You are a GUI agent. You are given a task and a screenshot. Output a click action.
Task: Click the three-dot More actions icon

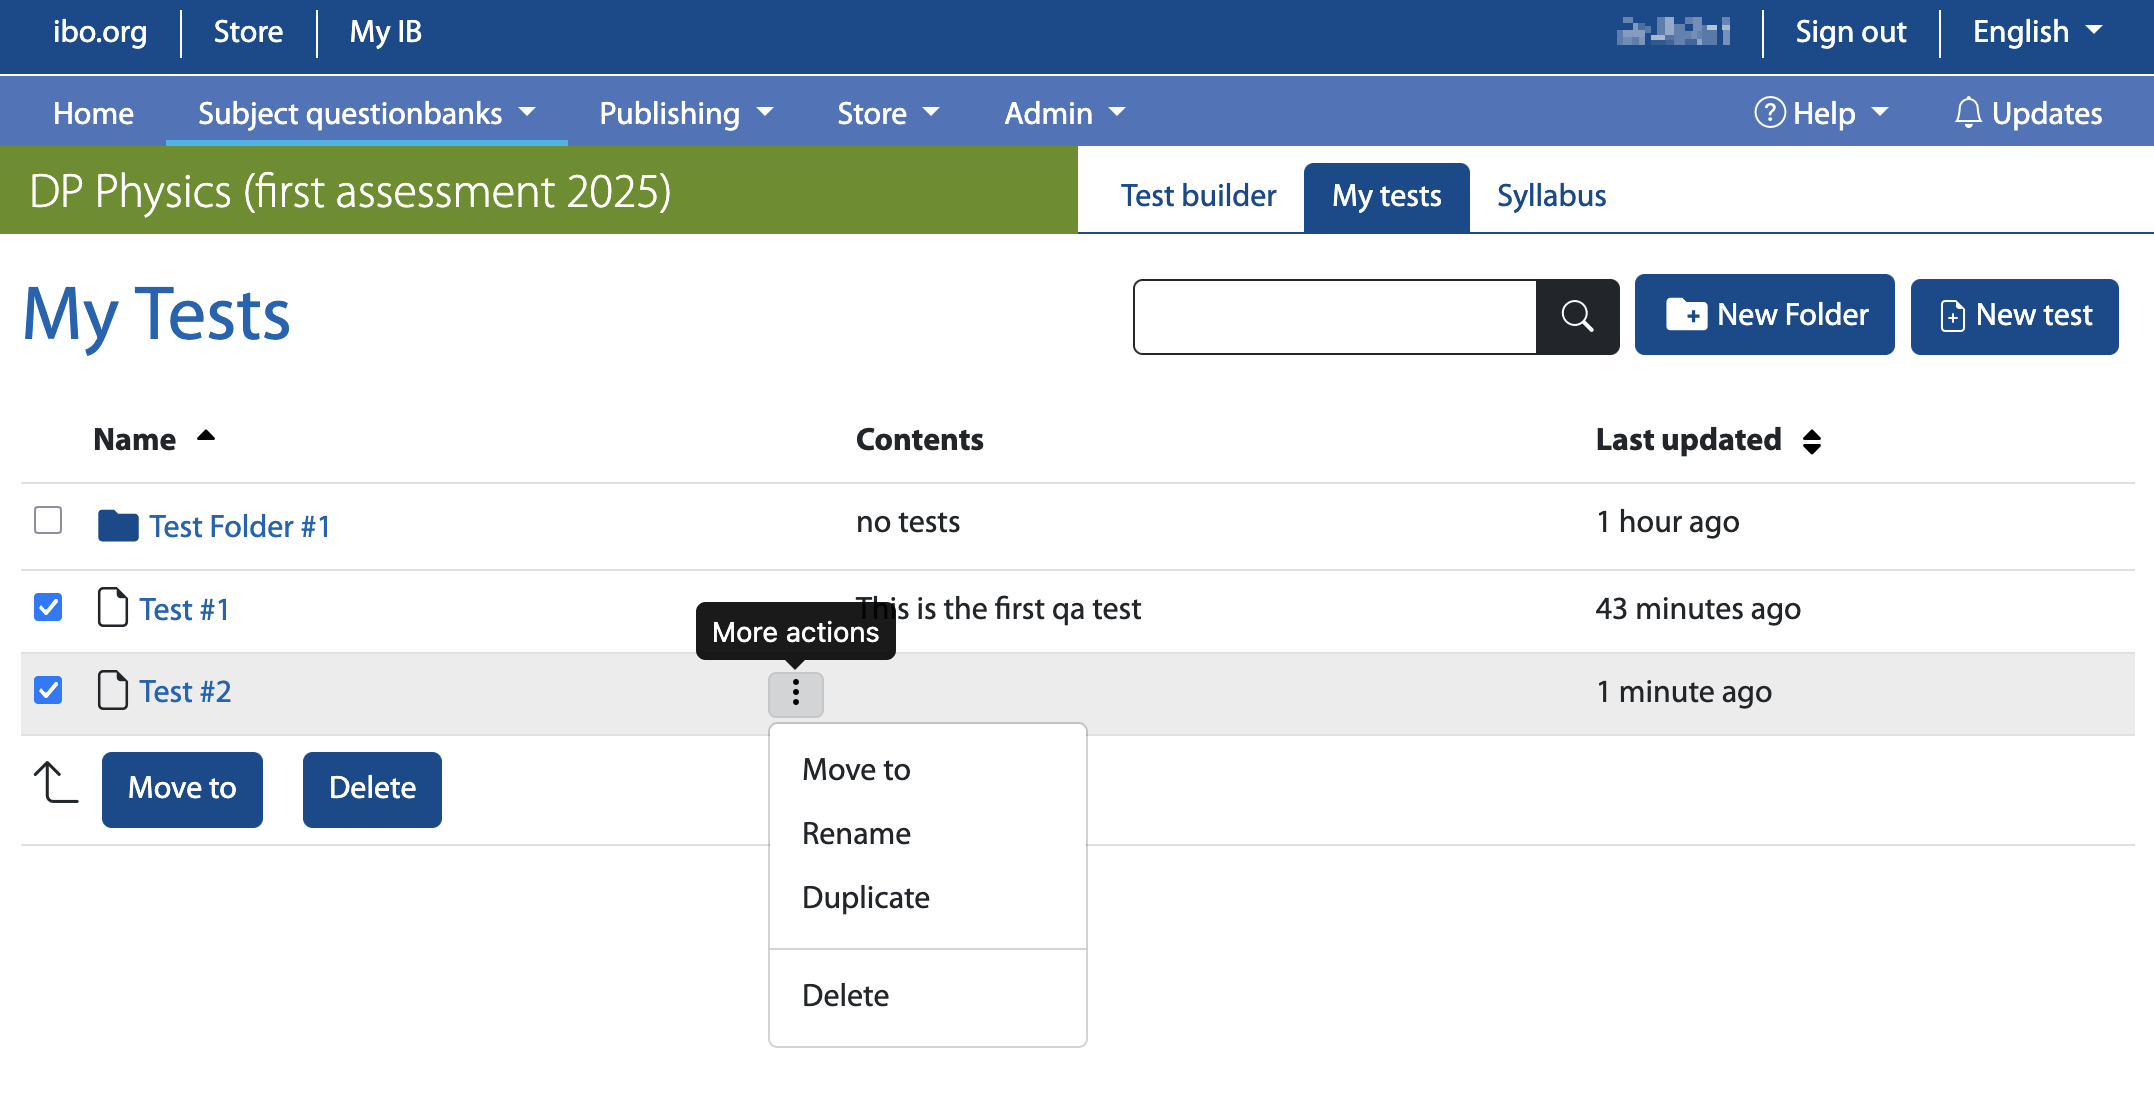click(795, 693)
